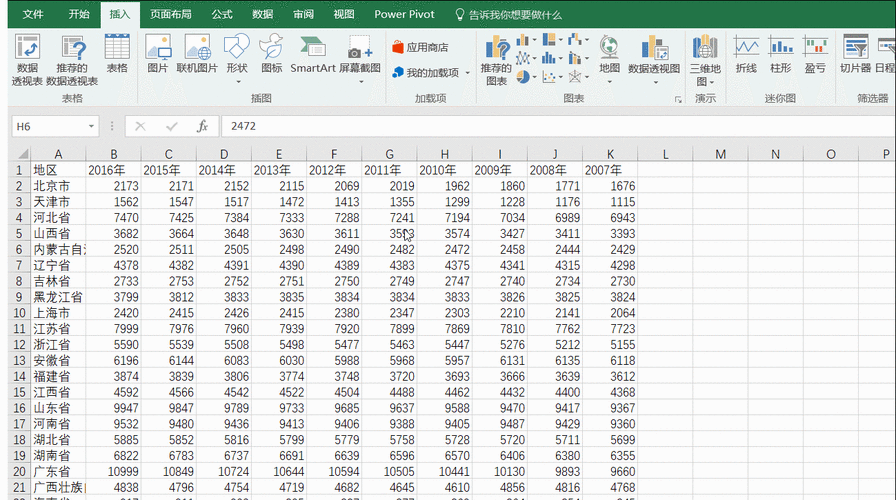Select the cell '1115' in Tianjin row

610,202
